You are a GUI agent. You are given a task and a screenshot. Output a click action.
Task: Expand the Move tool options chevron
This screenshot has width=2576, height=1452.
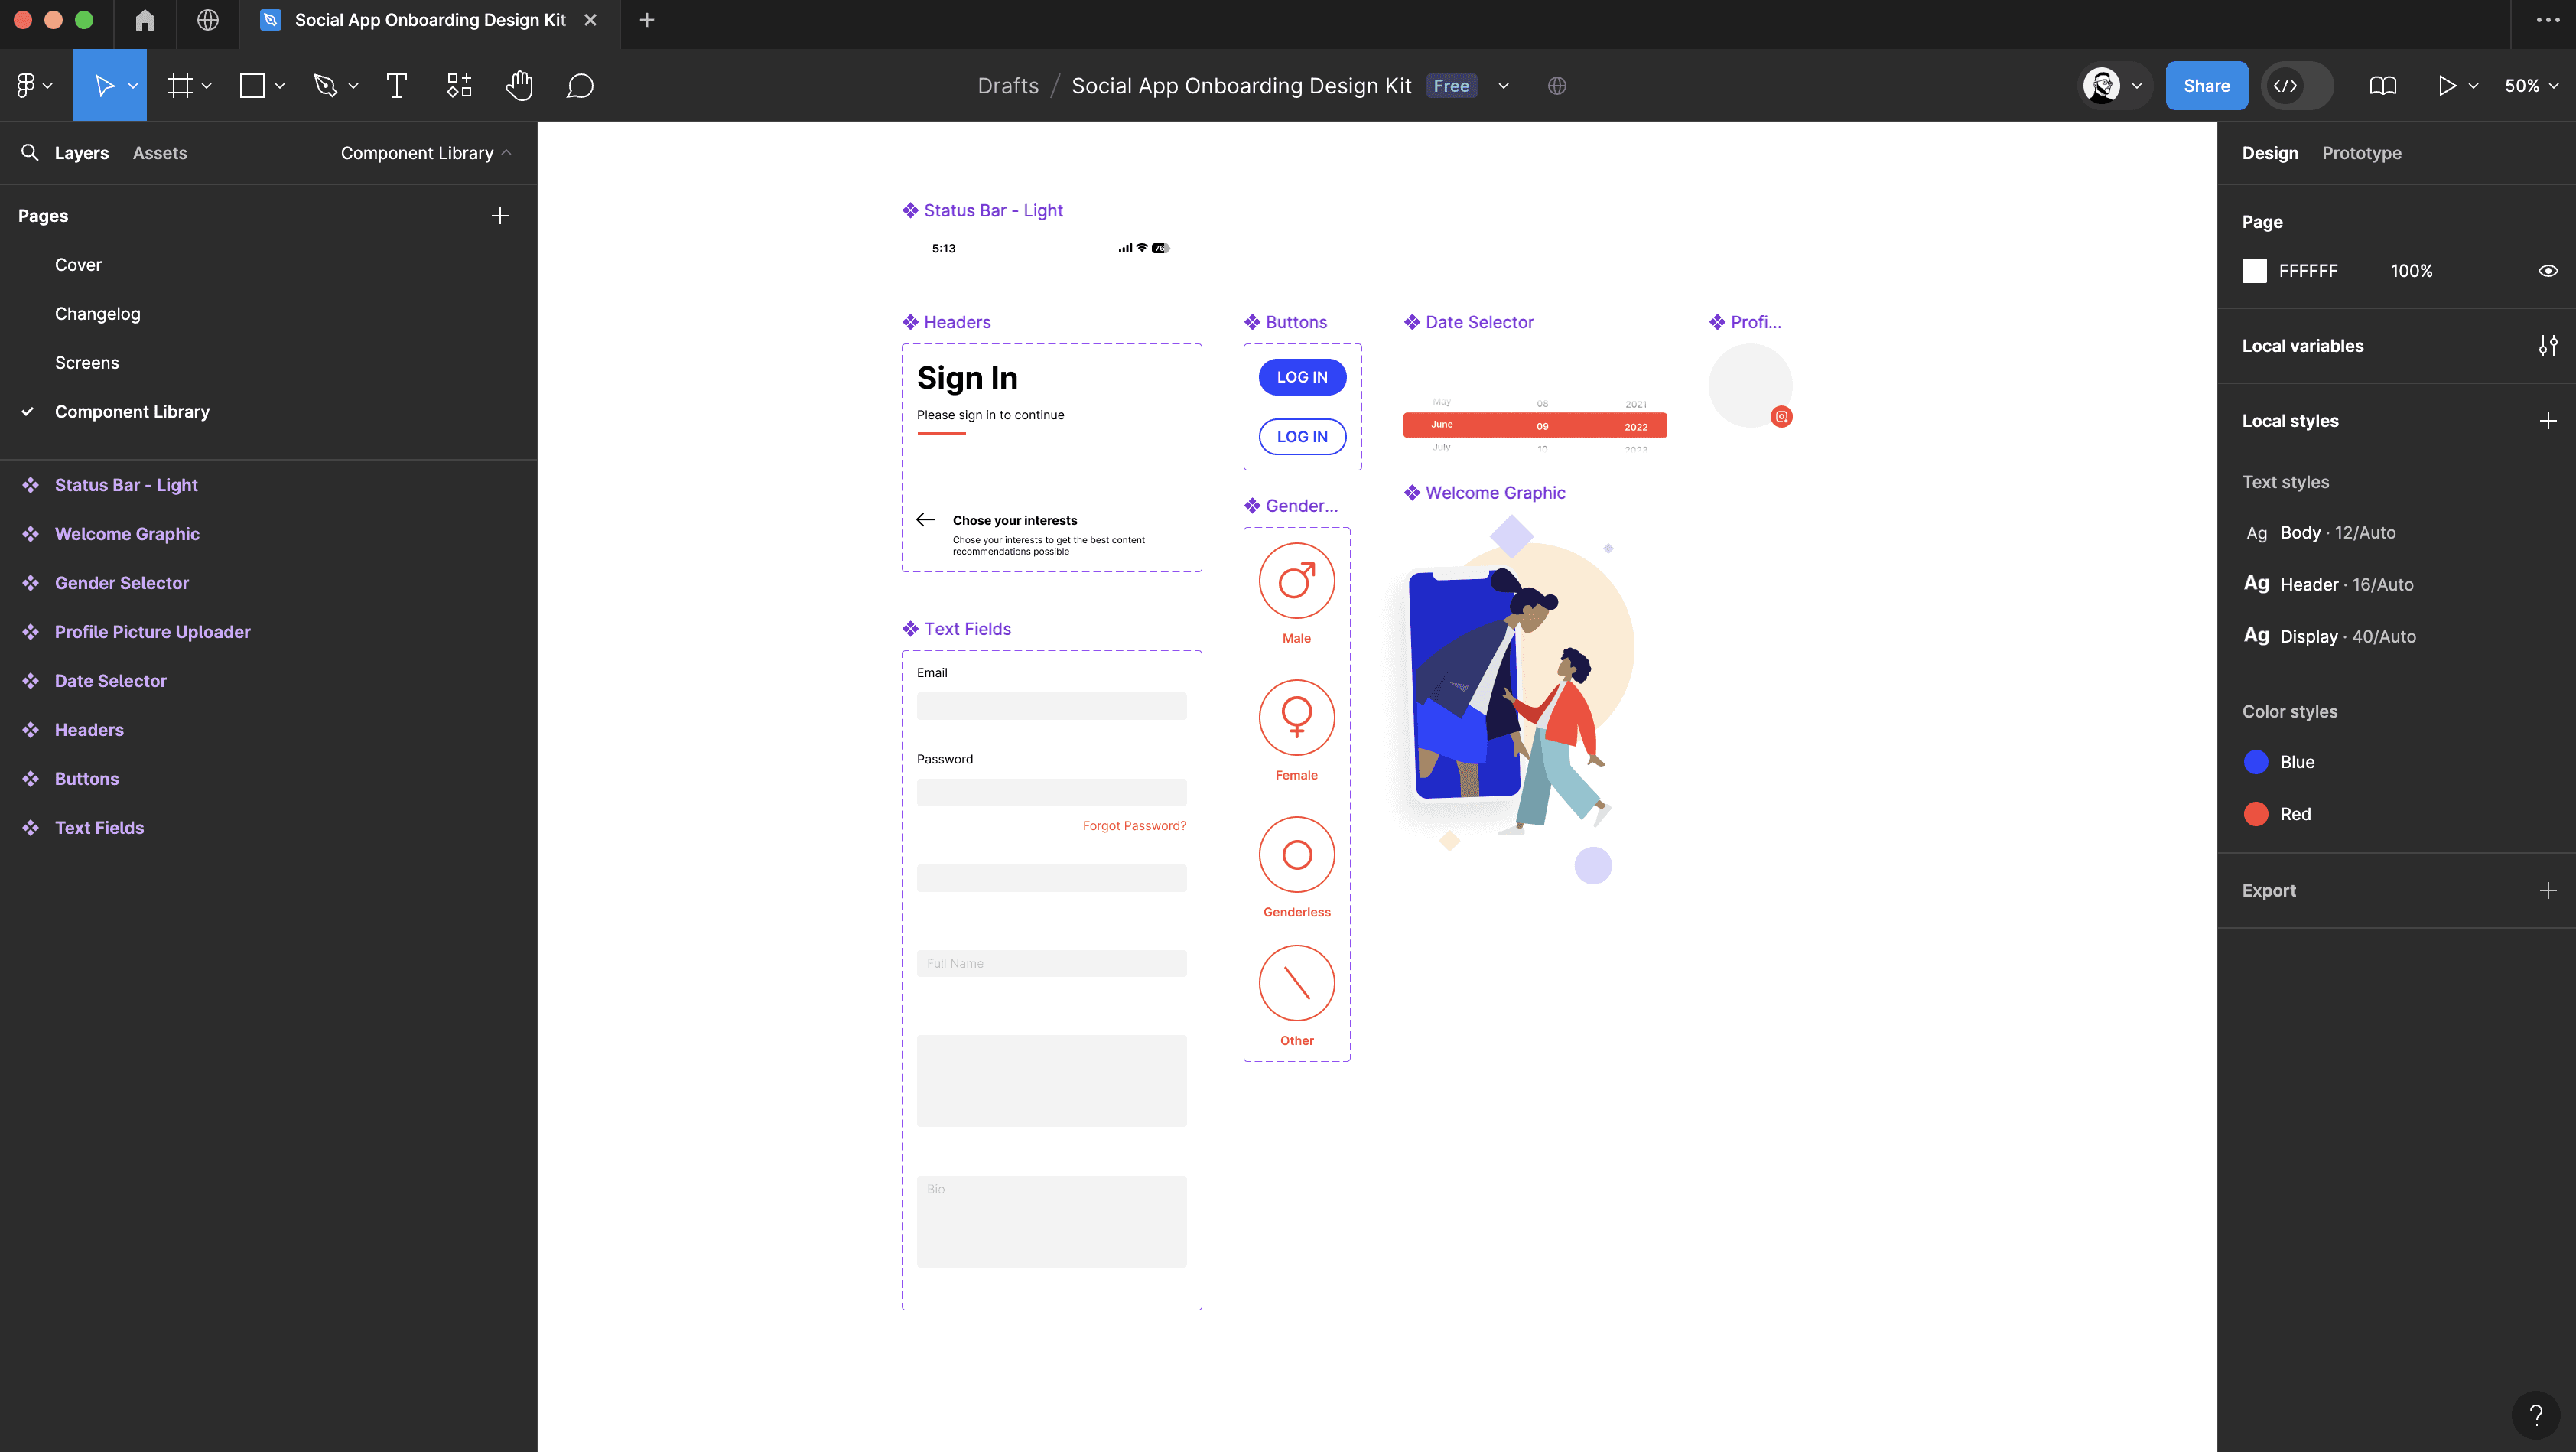coord(133,86)
